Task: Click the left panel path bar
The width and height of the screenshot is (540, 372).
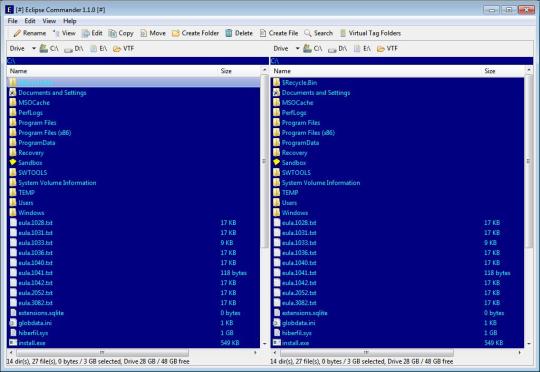Action: point(138,61)
